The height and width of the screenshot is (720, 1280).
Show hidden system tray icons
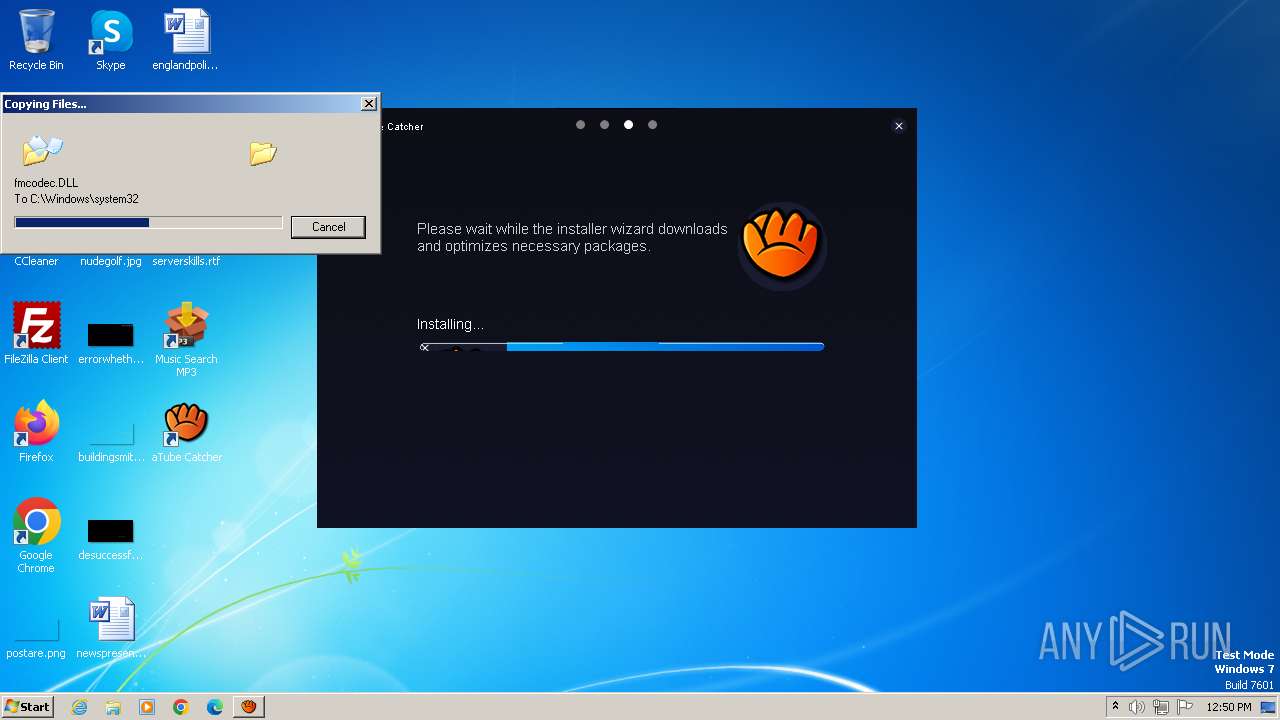tap(1115, 707)
